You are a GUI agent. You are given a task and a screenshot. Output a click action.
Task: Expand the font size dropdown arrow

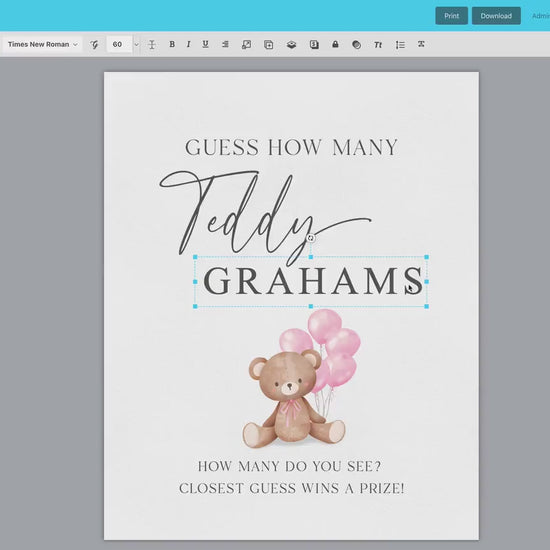[136, 45]
